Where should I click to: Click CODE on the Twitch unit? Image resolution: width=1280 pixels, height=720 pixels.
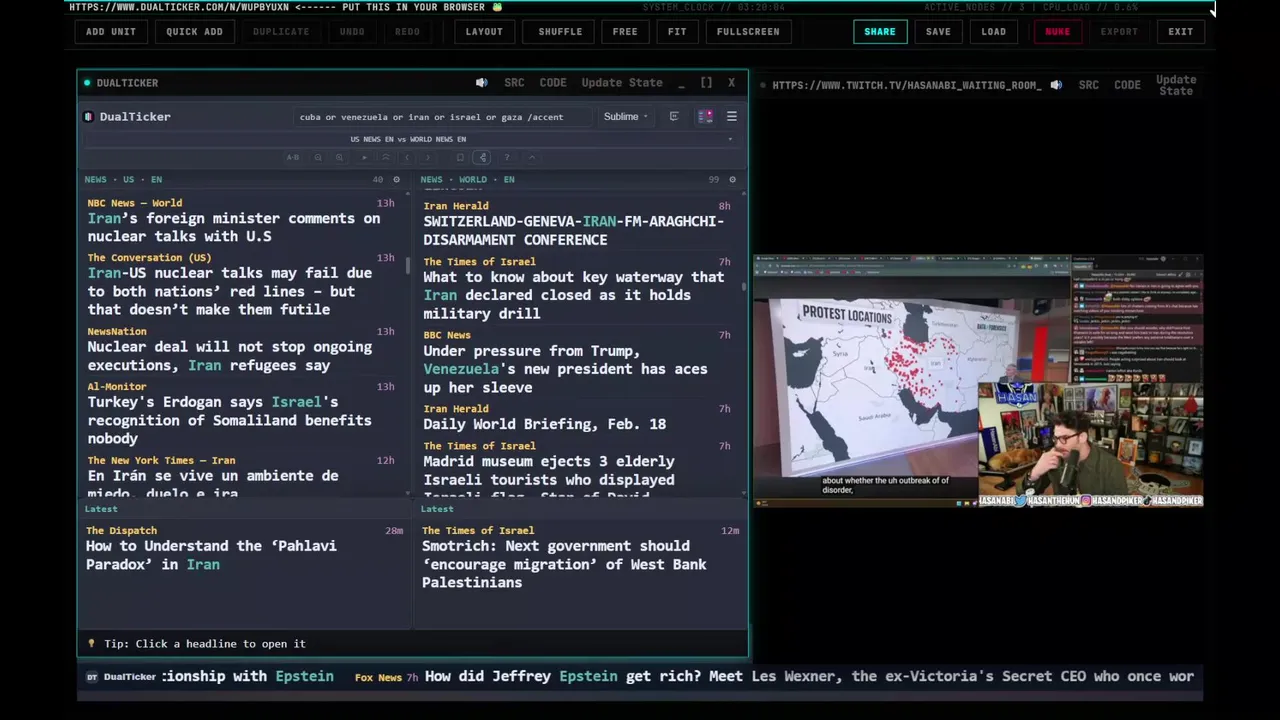(1127, 85)
